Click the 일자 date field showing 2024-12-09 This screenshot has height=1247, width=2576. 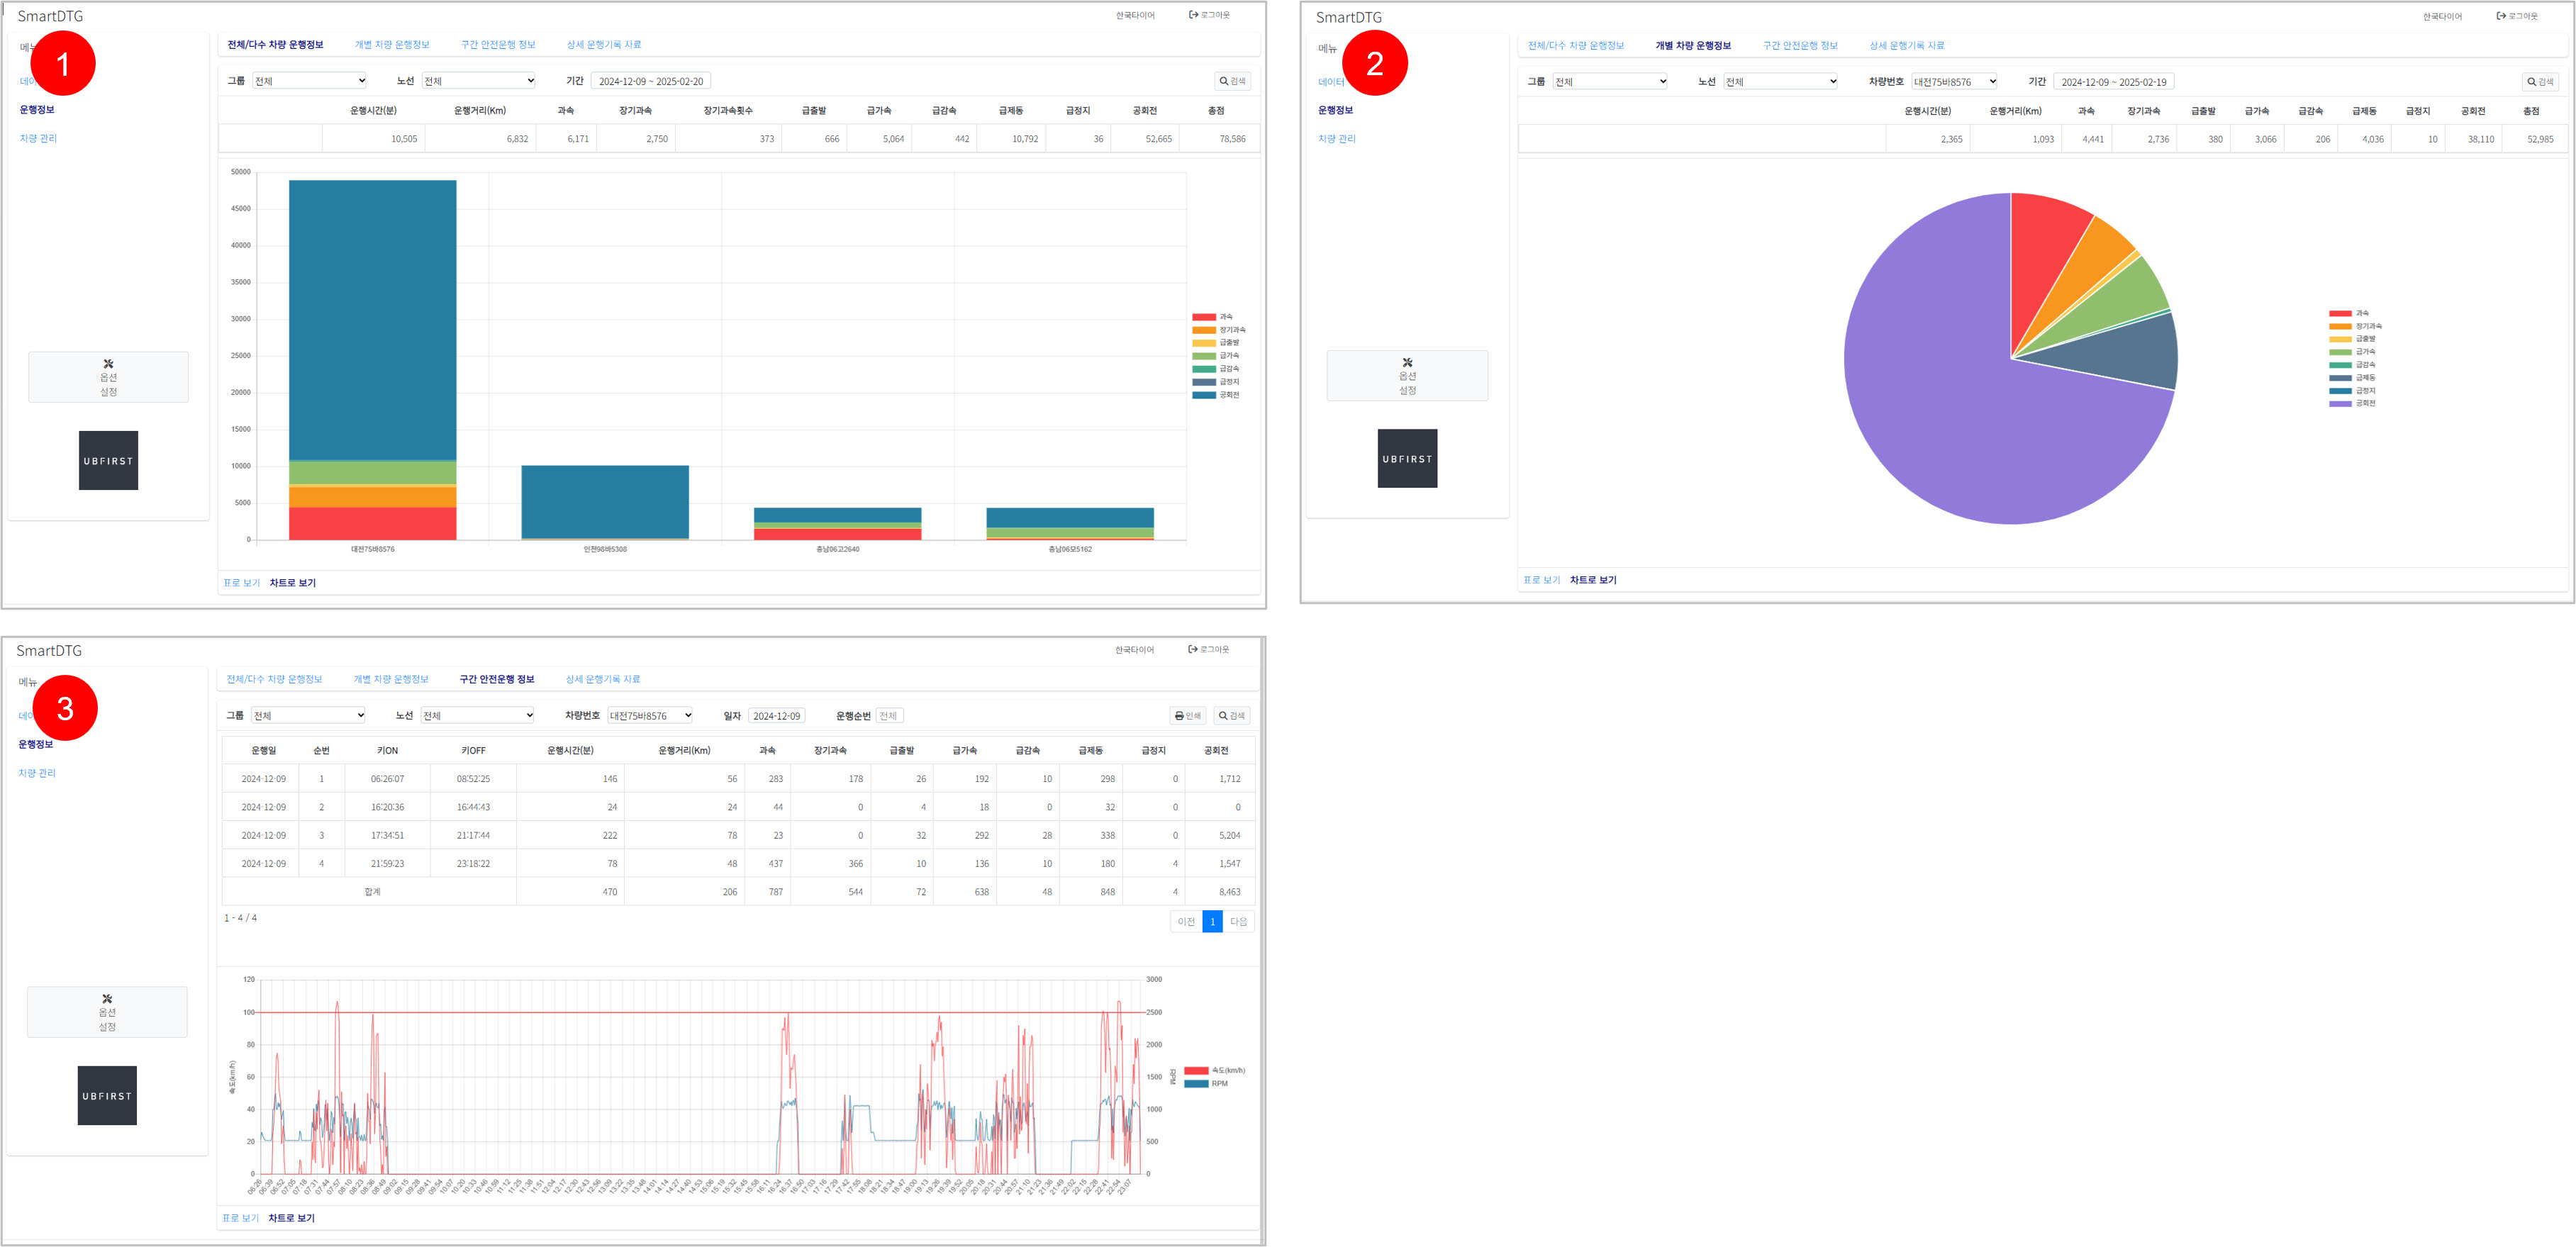click(x=776, y=716)
